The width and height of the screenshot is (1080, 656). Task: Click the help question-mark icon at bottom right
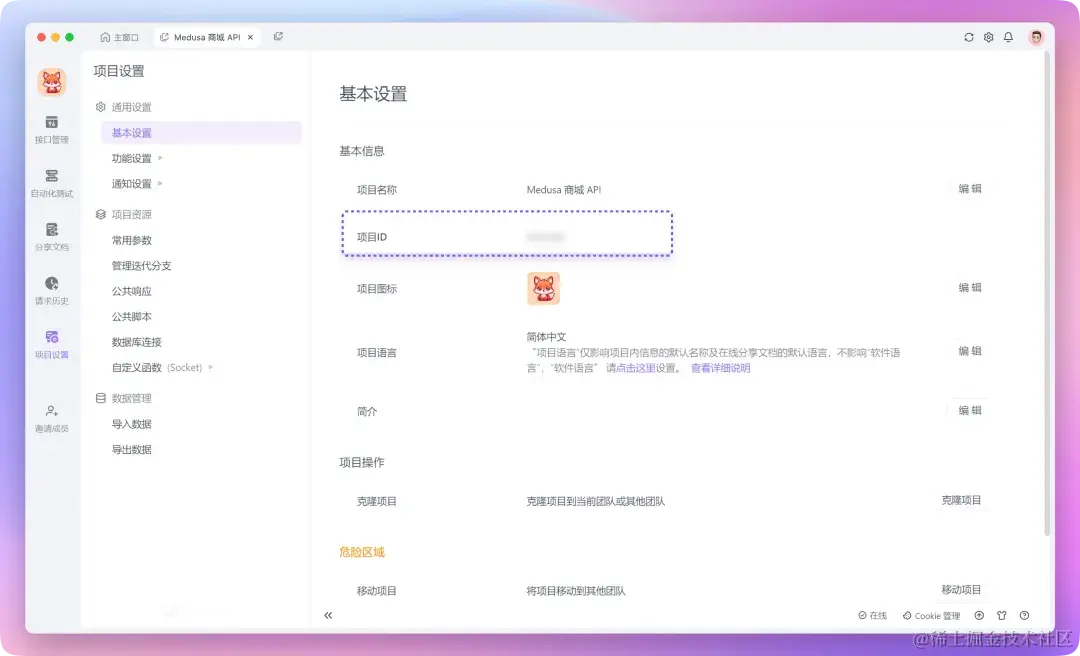click(x=1024, y=615)
